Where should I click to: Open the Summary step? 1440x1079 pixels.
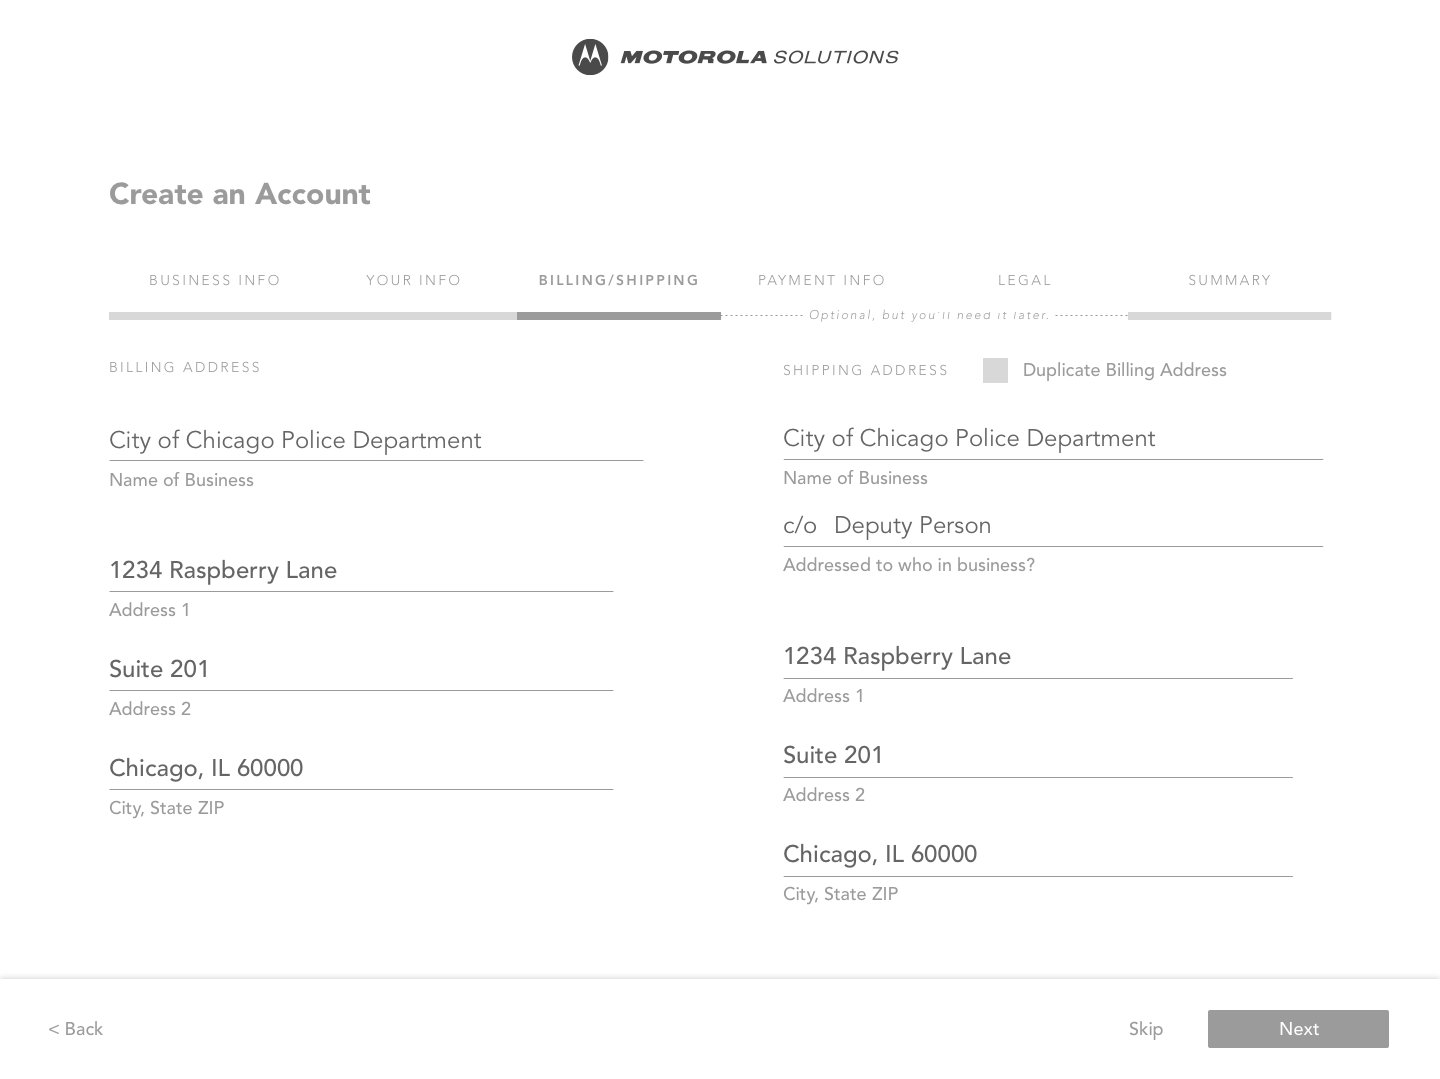tap(1230, 280)
